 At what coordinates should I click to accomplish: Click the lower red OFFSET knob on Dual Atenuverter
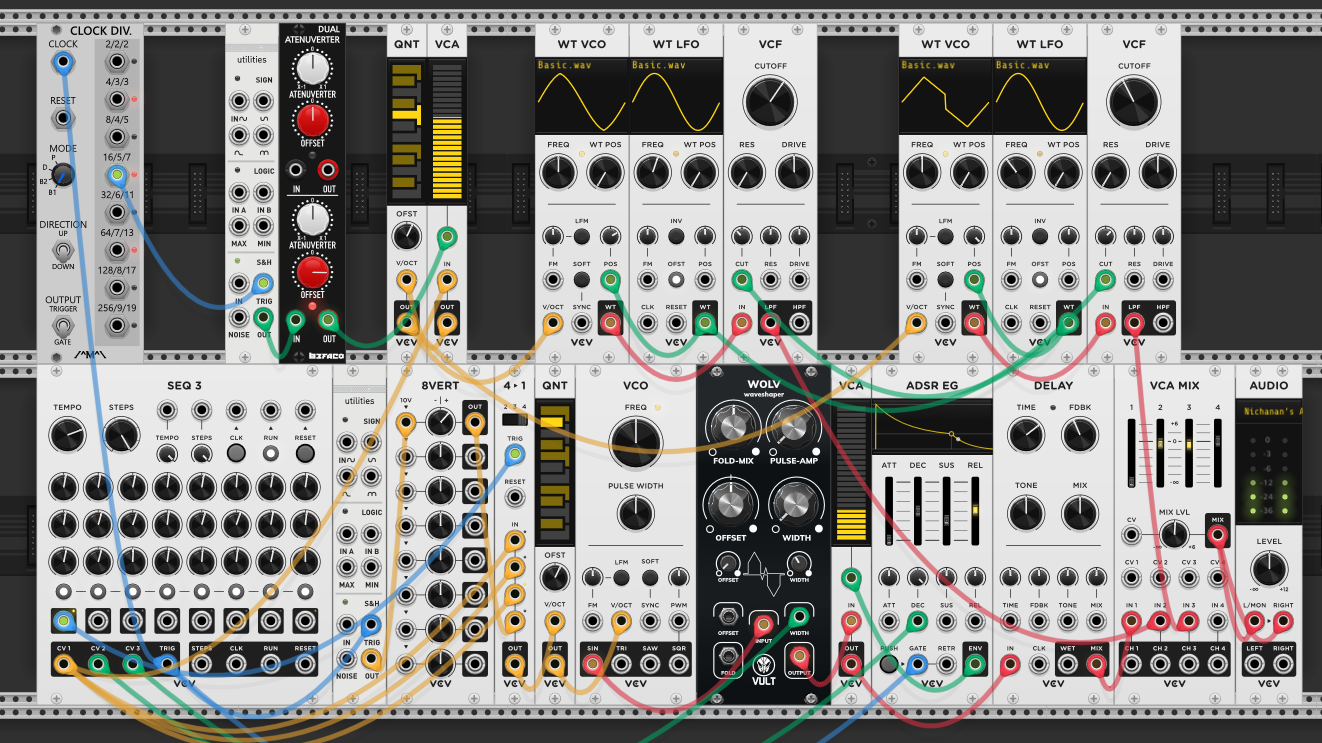(313, 271)
